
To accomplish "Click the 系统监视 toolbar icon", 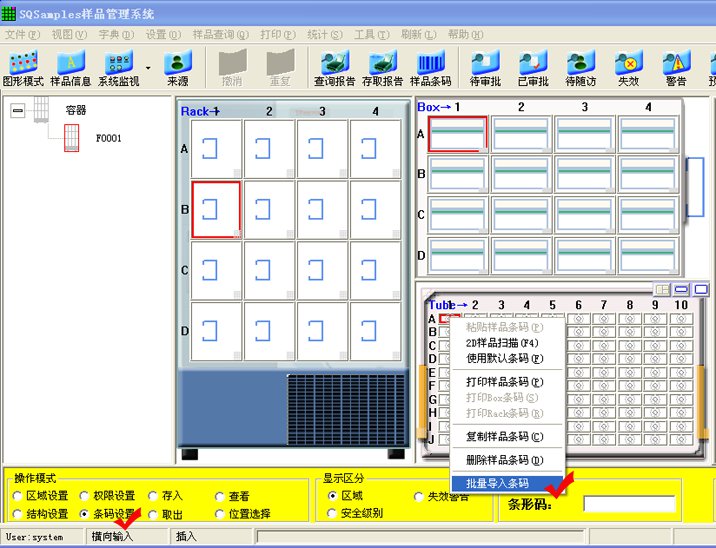I will pos(119,67).
